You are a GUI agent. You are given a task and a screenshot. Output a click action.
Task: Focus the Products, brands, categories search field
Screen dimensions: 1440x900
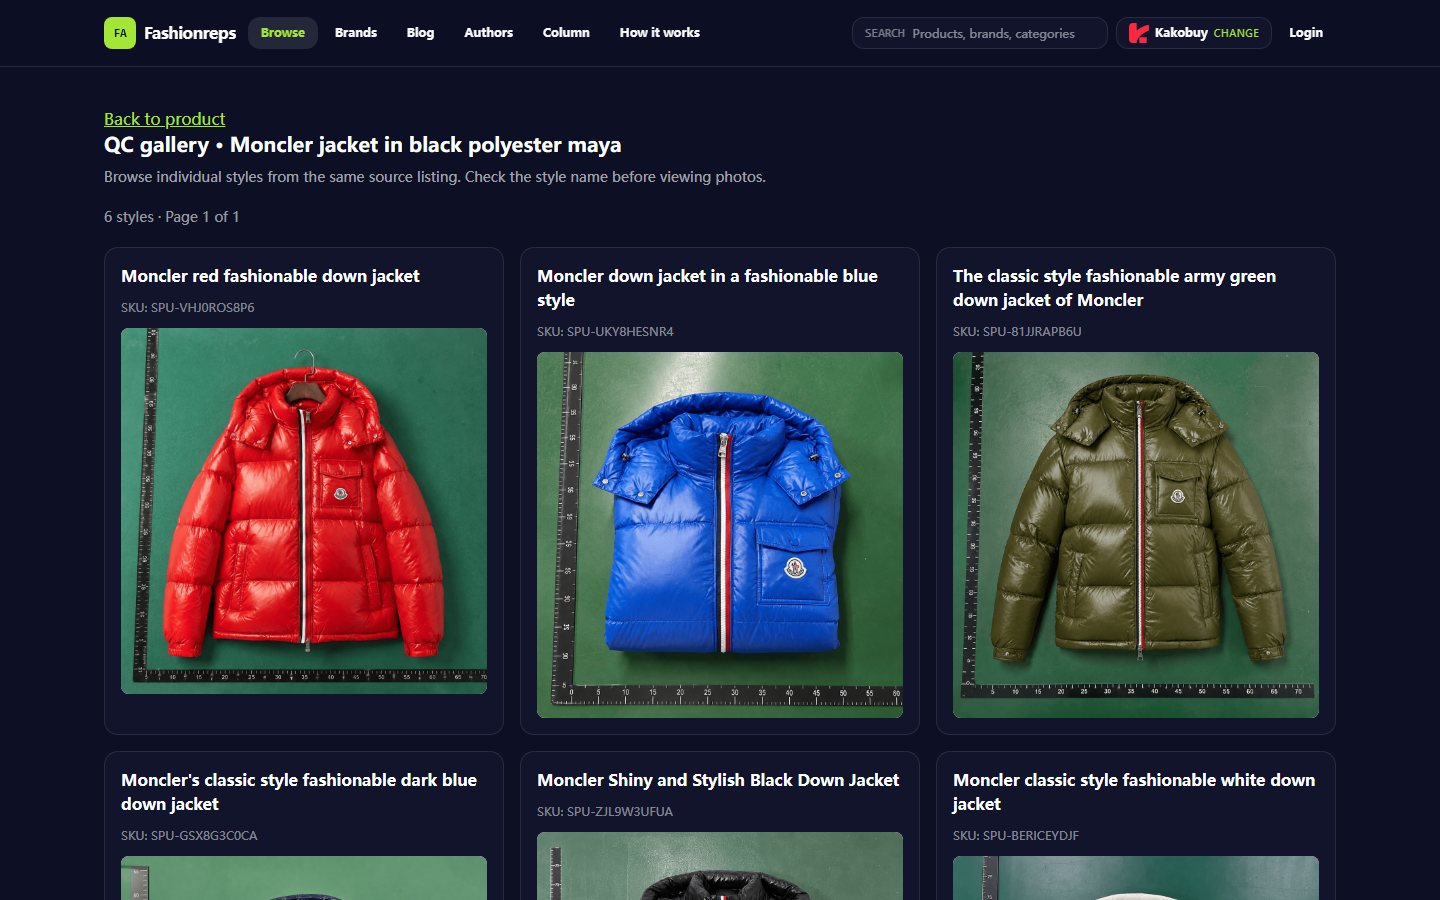[x=980, y=33]
